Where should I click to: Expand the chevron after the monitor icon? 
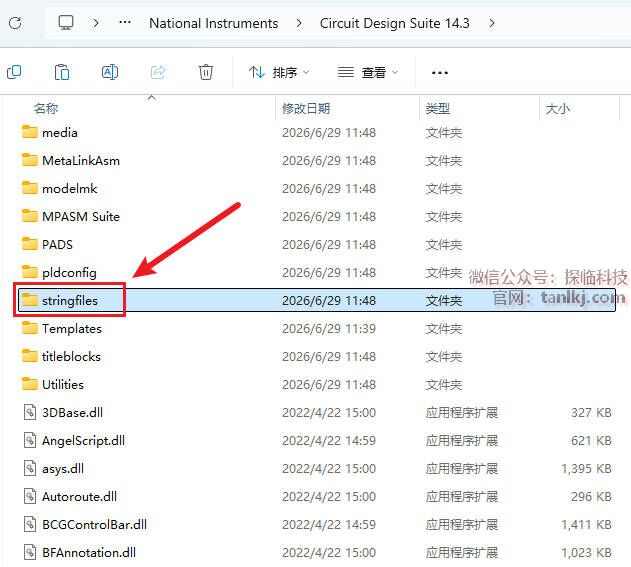pos(96,23)
